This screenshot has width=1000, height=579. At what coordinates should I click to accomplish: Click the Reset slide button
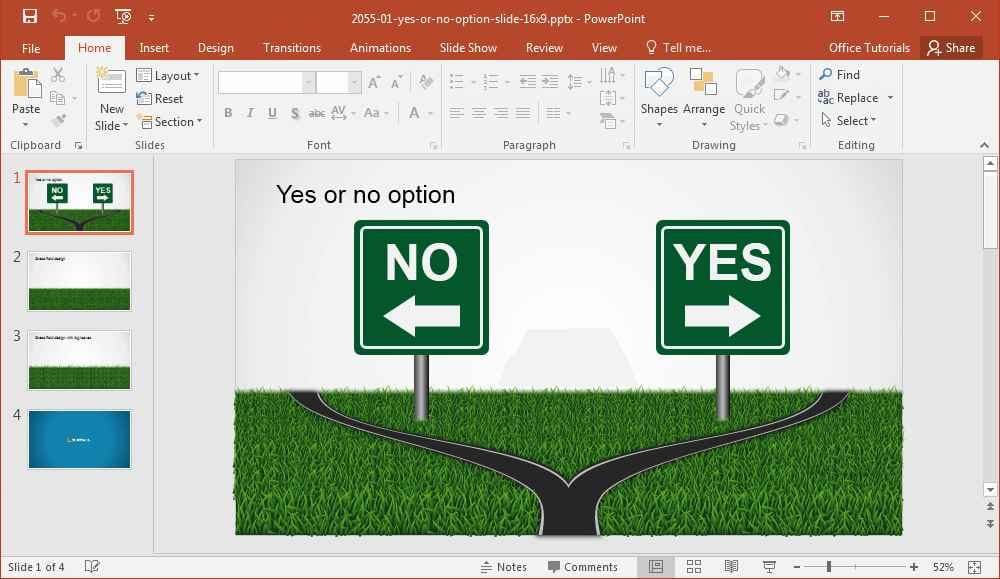(160, 98)
